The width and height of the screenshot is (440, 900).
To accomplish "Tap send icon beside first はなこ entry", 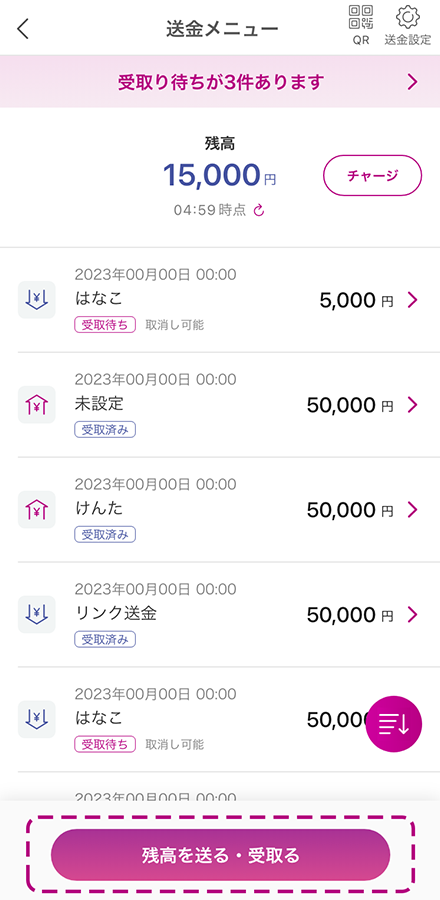I will (x=37, y=300).
